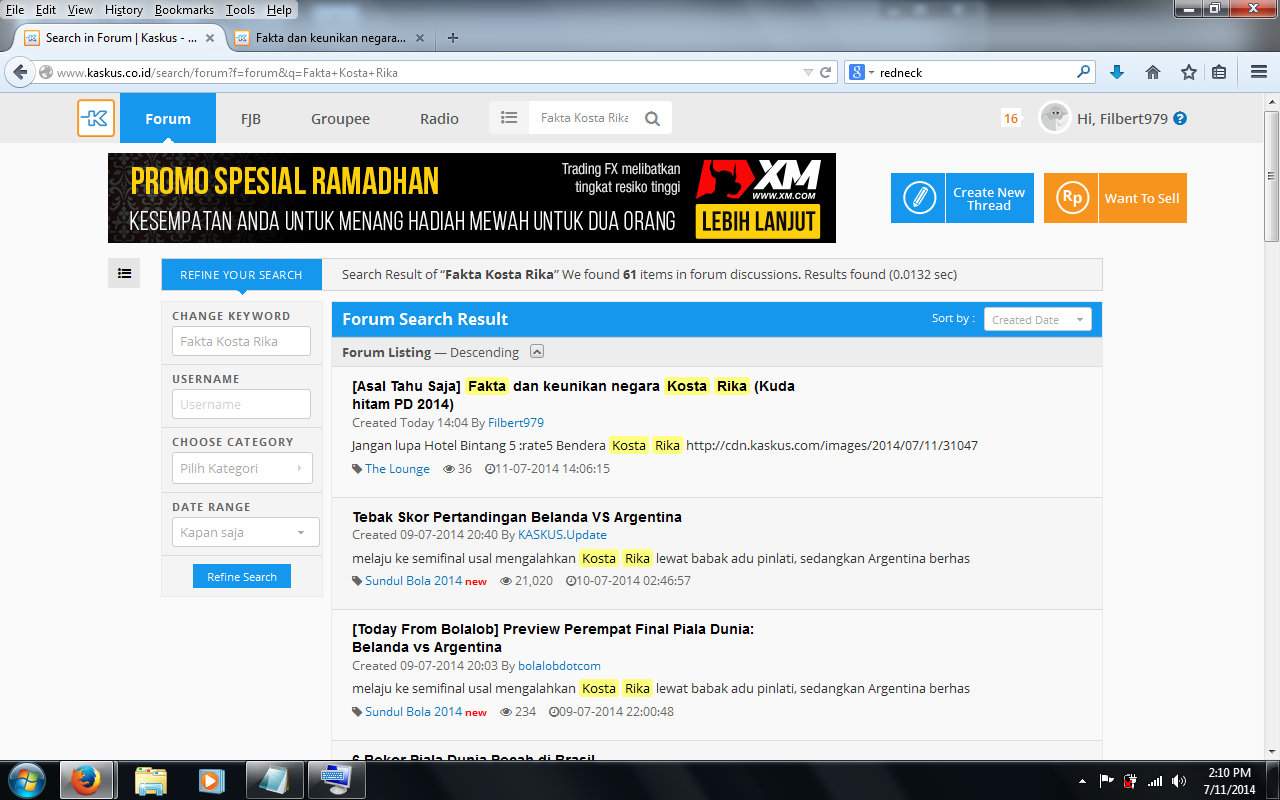This screenshot has height=800, width=1280.
Task: Click the Filbert979 avatar image
Action: click(1055, 117)
